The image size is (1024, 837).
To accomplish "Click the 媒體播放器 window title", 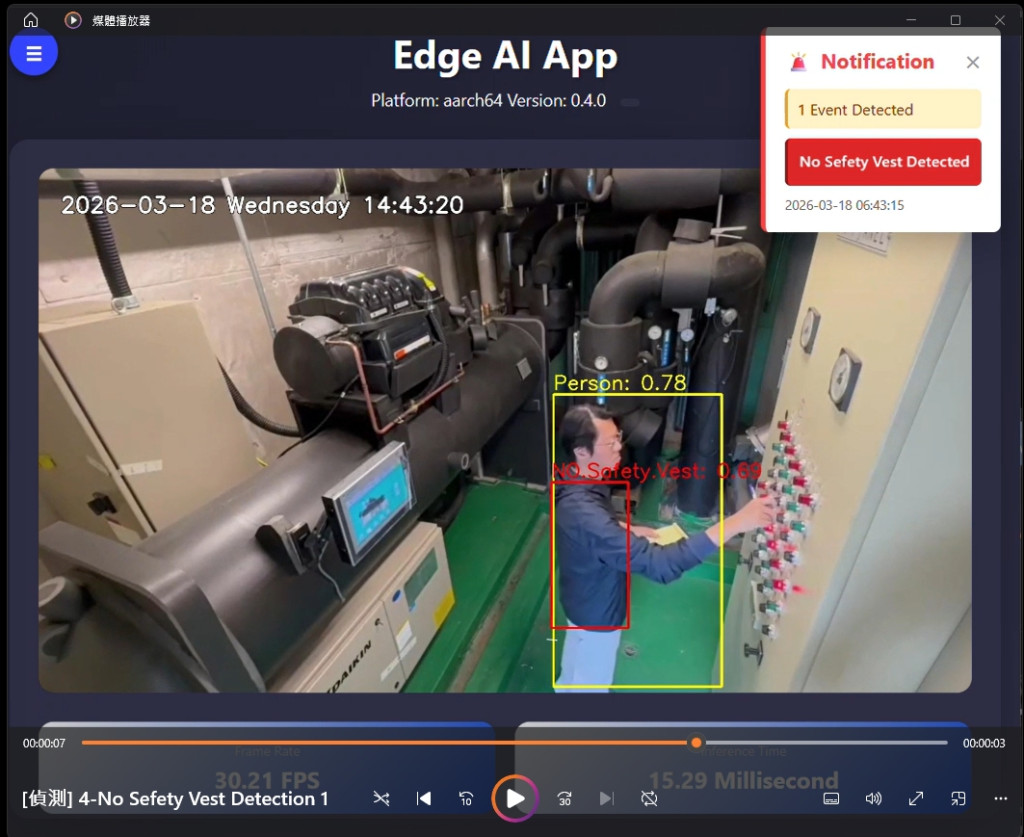I will point(121,20).
